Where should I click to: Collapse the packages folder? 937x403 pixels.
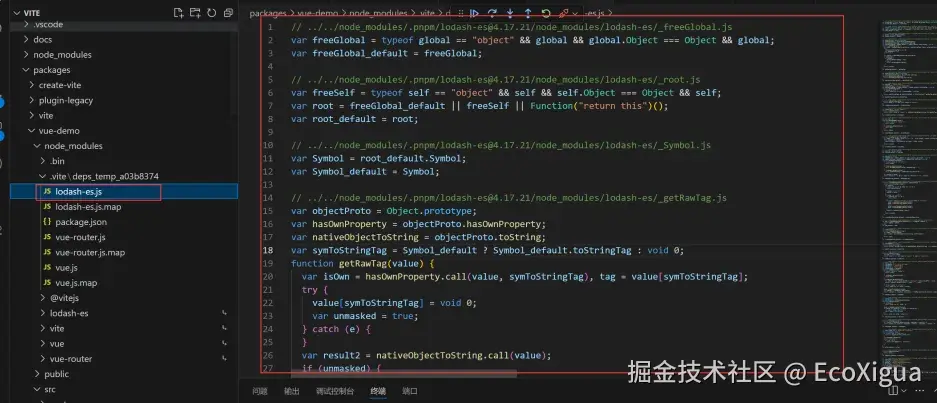[26, 70]
